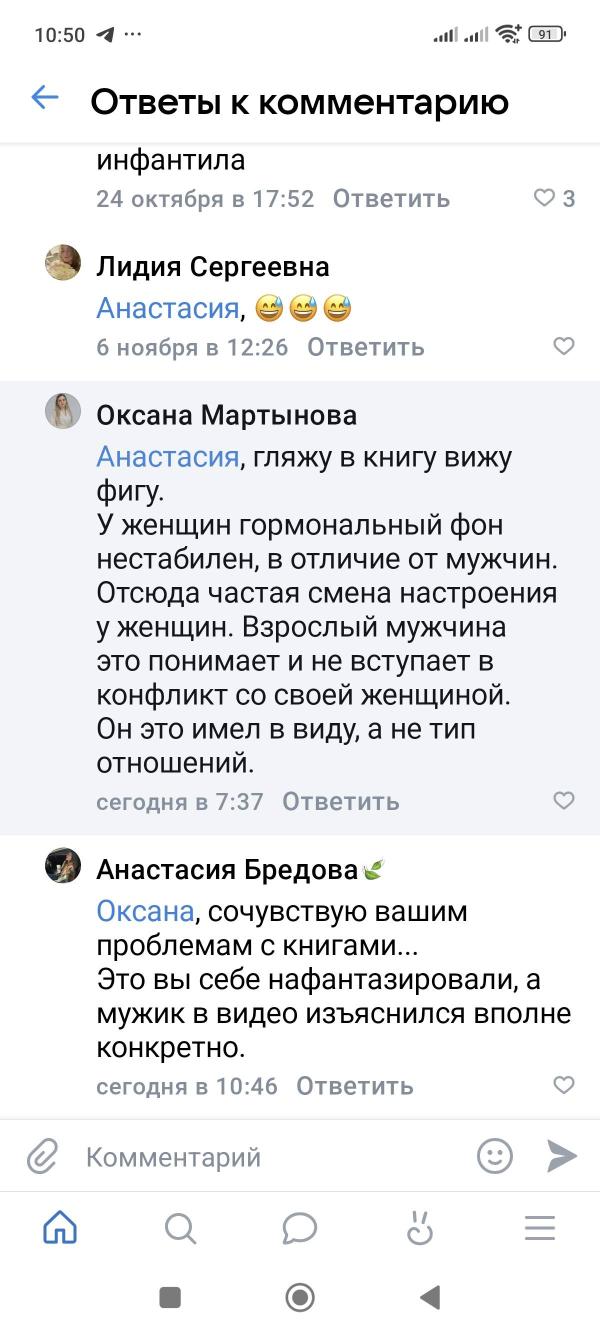Open hamburger menu in bottom navigation
The image size is (600, 1334).
tap(539, 1228)
